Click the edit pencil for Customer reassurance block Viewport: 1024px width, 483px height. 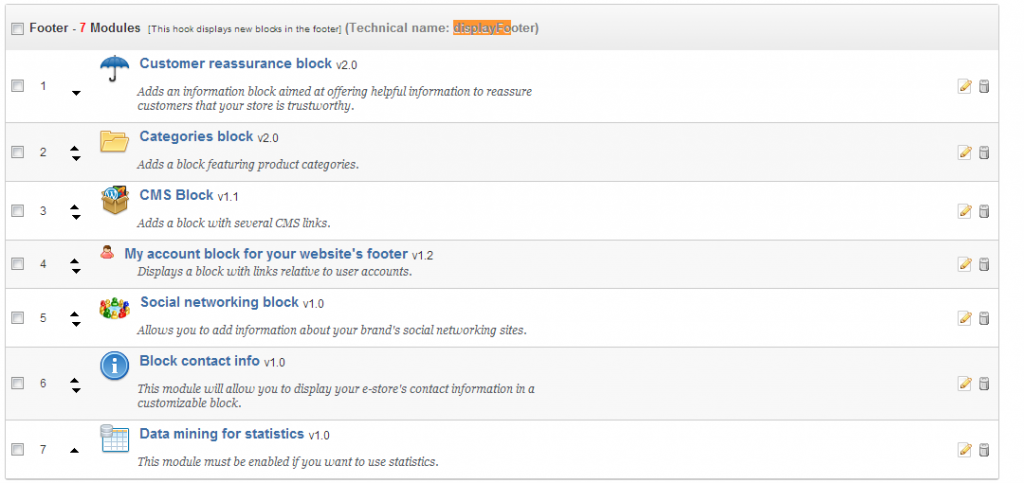[964, 86]
